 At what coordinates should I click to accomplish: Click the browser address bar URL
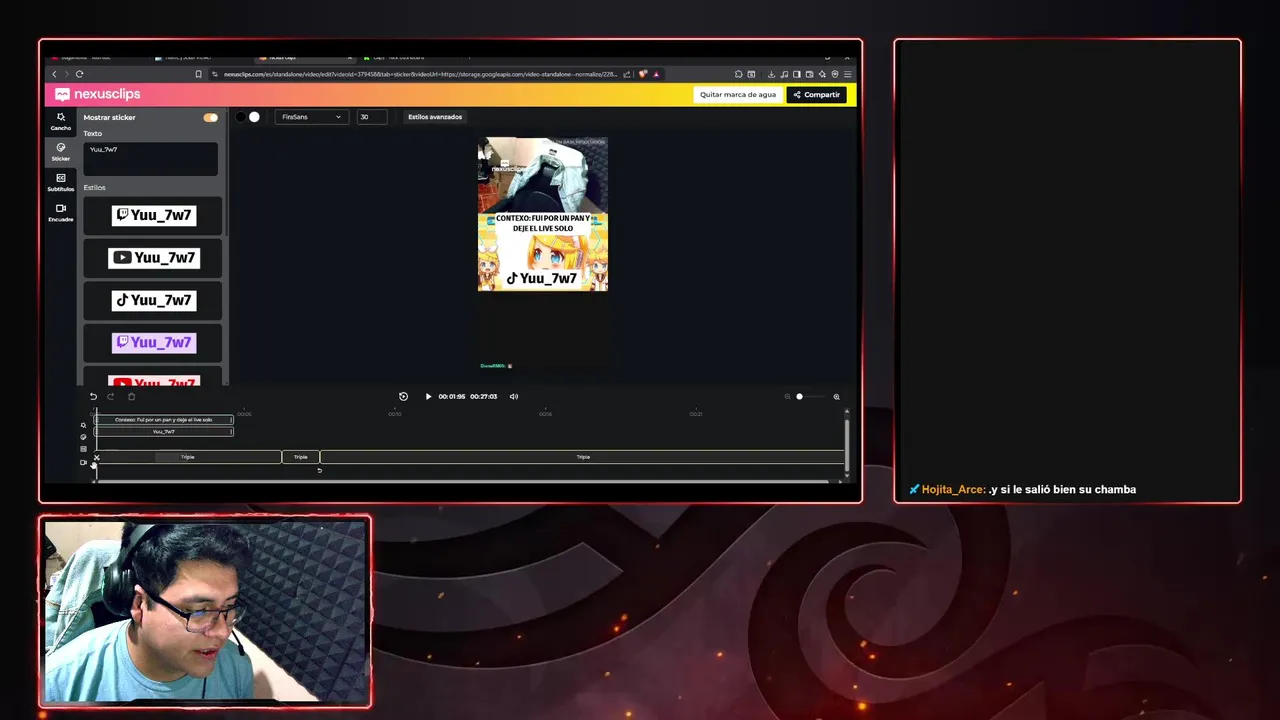click(x=420, y=74)
